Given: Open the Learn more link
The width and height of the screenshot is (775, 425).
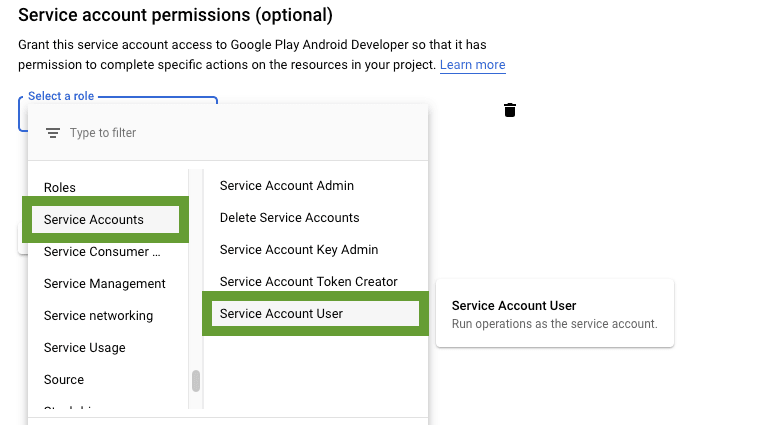Looking at the screenshot, I should [x=472, y=65].
